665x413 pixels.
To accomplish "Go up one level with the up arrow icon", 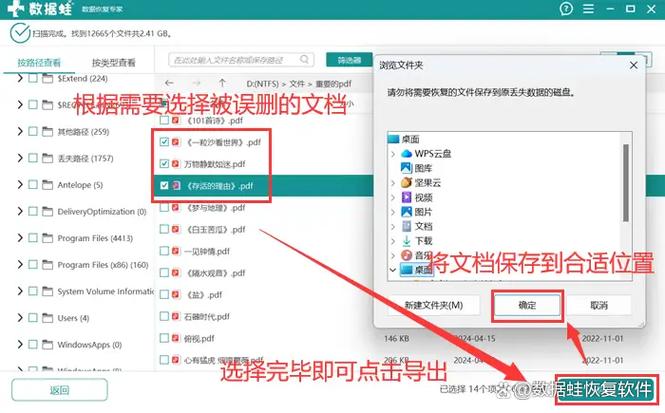I will 222,83.
